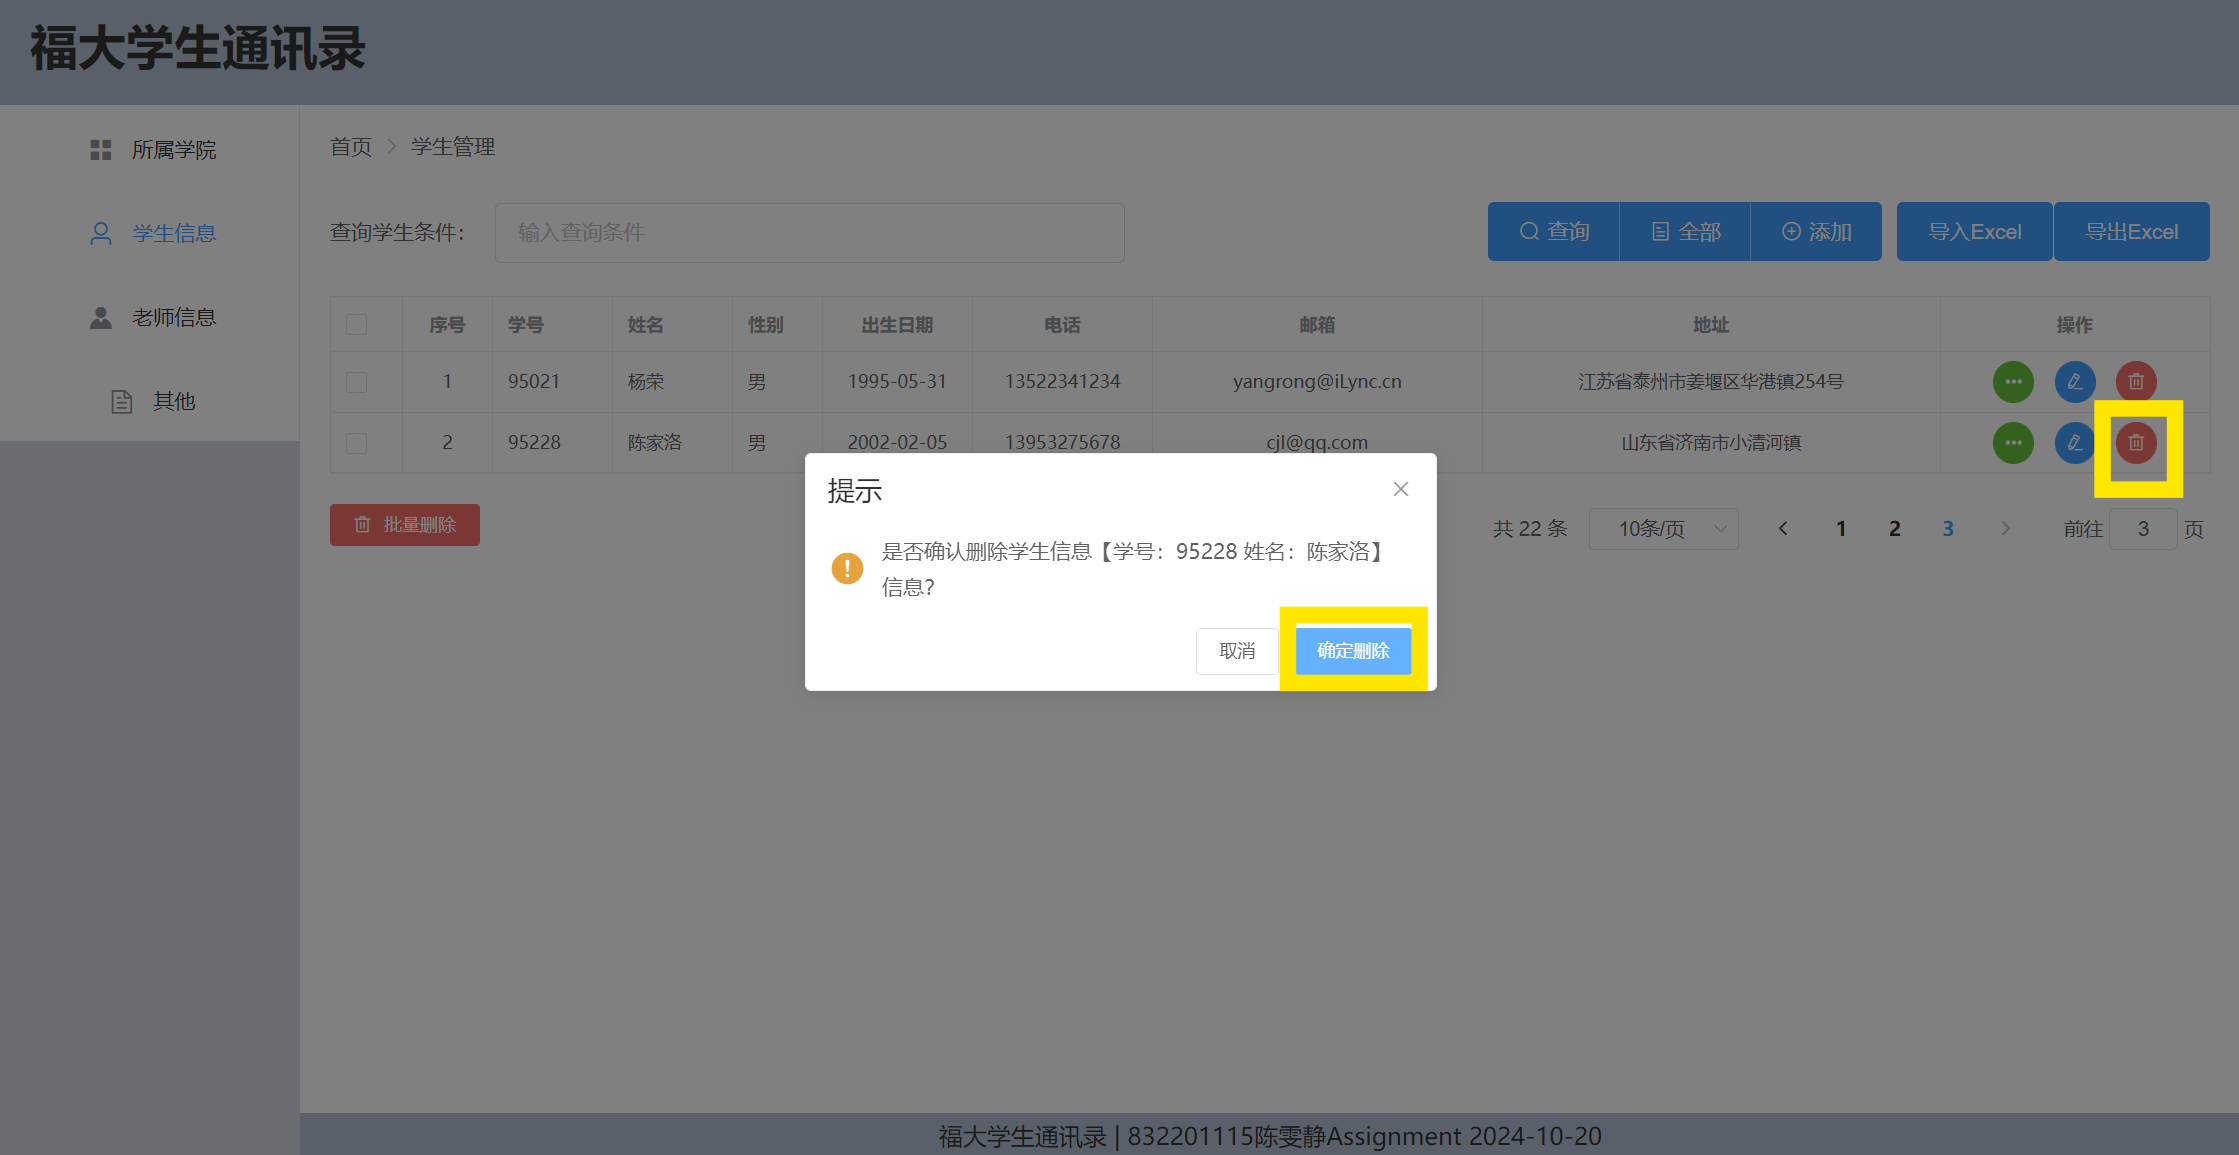Open the 10条/页 page size dropdown
This screenshot has width=2239, height=1155.
pos(1663,529)
